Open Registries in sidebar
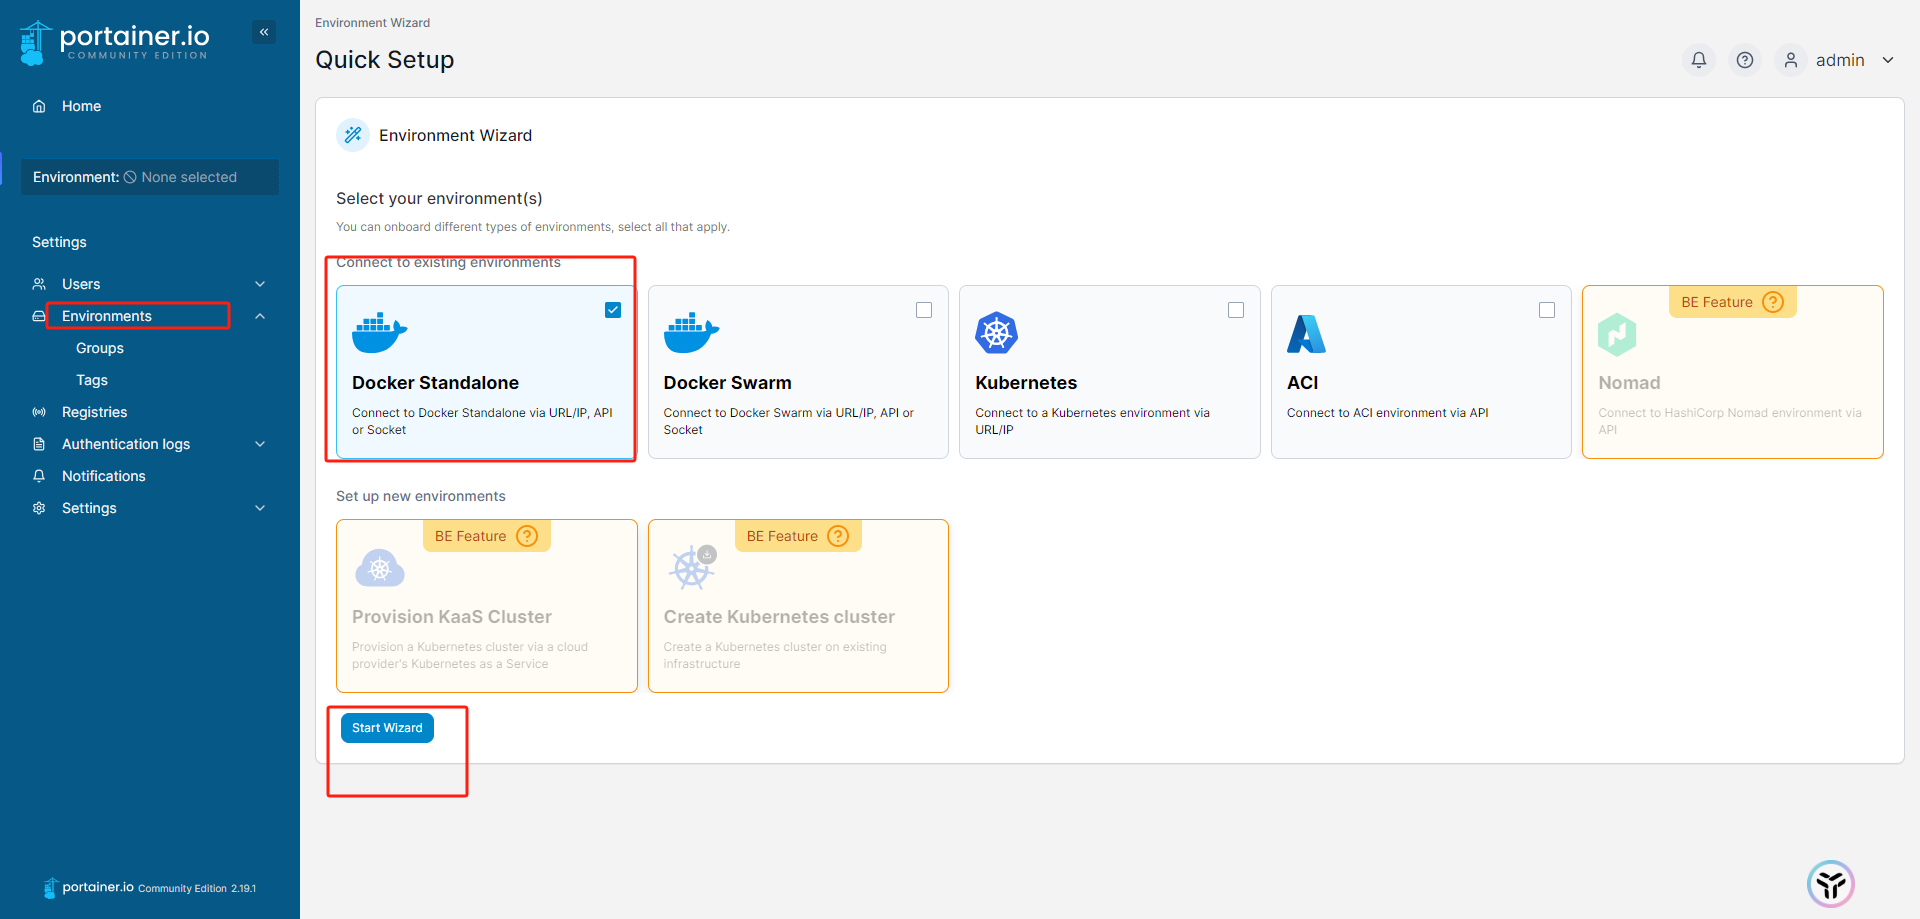The image size is (1920, 919). 95,412
